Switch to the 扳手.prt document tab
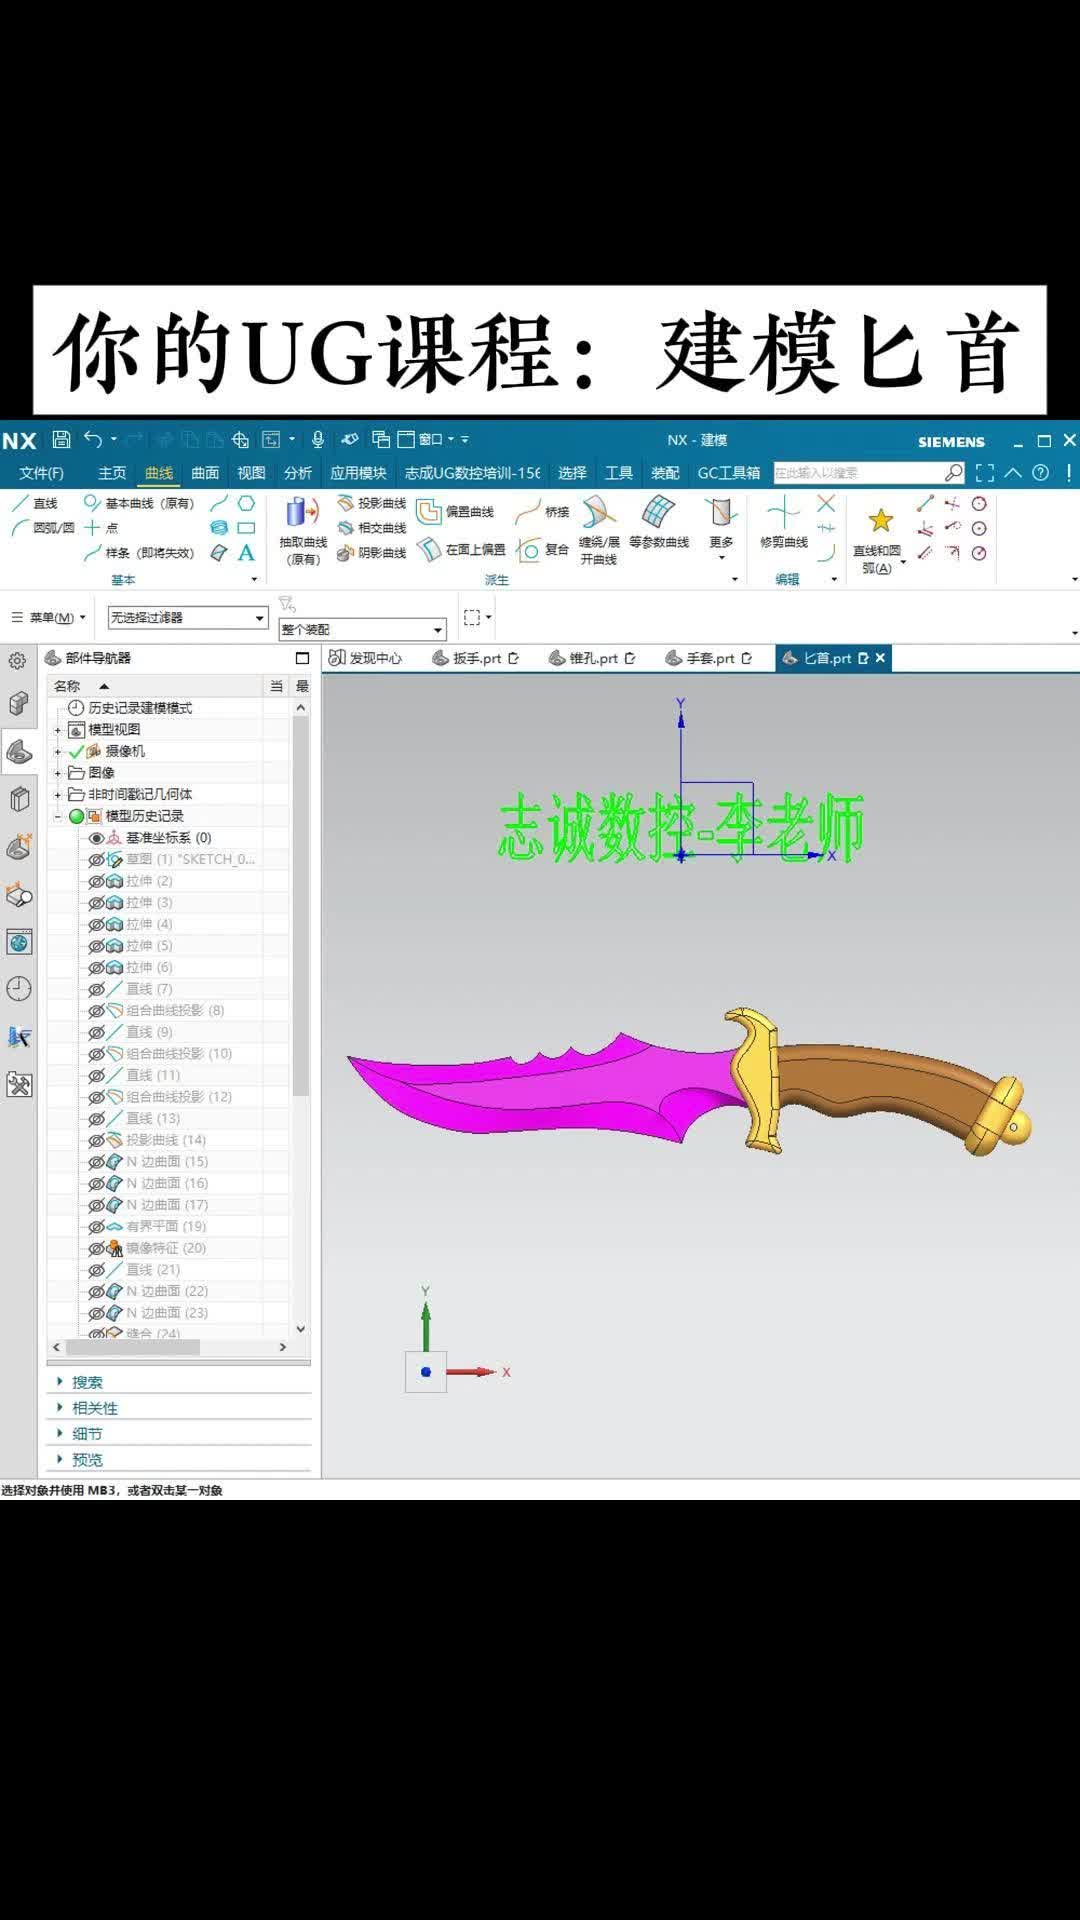This screenshot has width=1080, height=1920. pyautogui.click(x=476, y=658)
